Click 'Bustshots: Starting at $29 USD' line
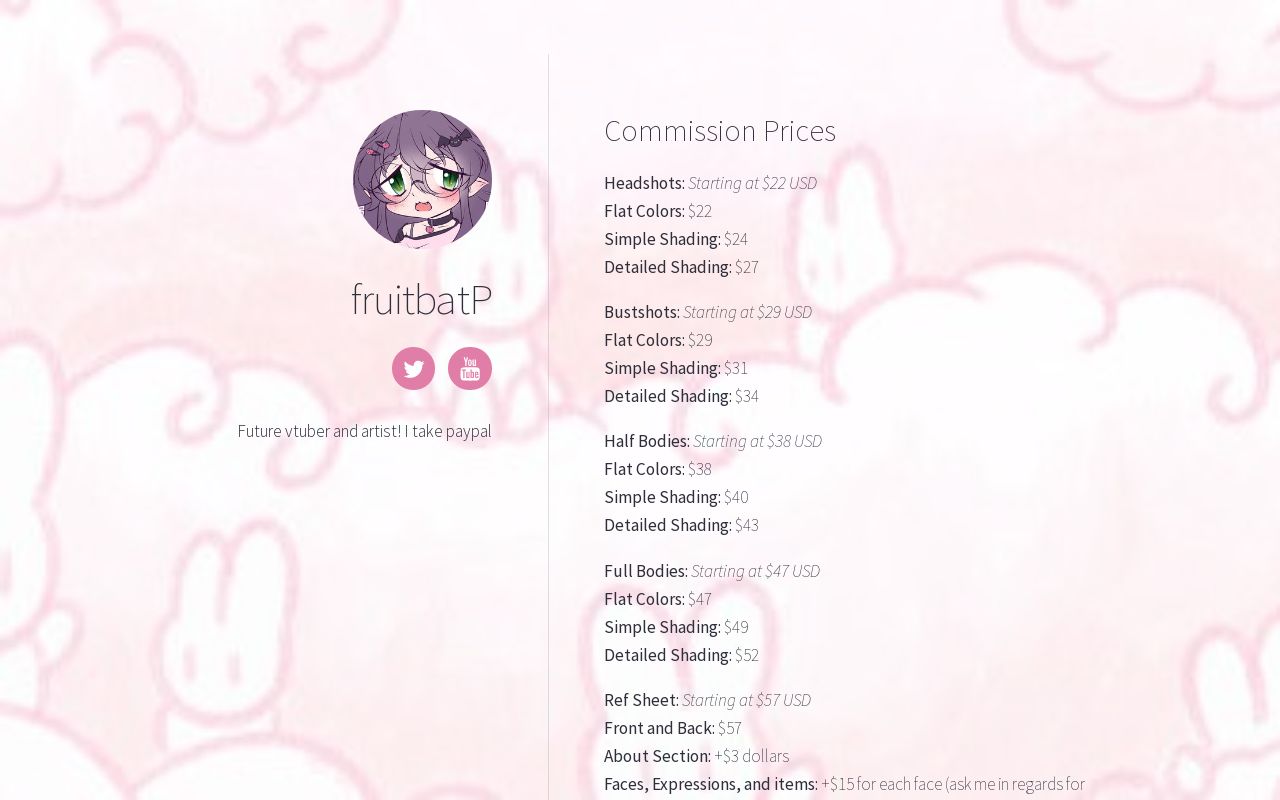This screenshot has width=1280, height=800. 708,312
